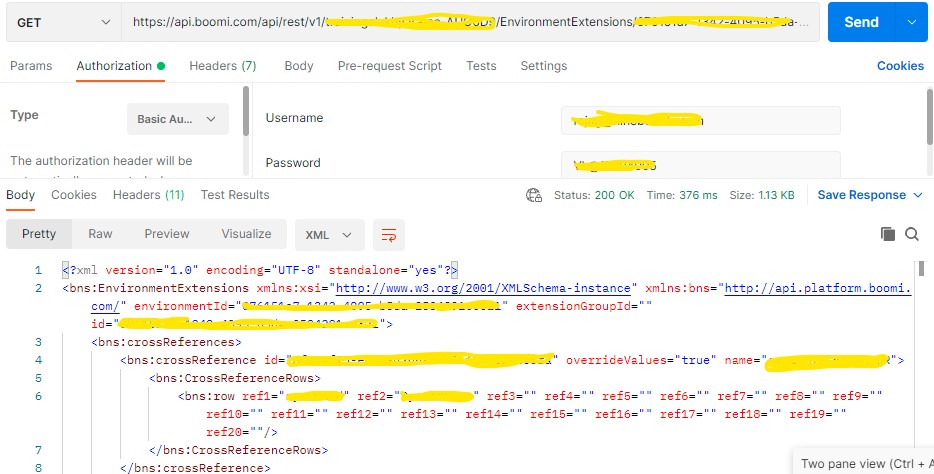Open the Headers (7) request tab

click(223, 66)
